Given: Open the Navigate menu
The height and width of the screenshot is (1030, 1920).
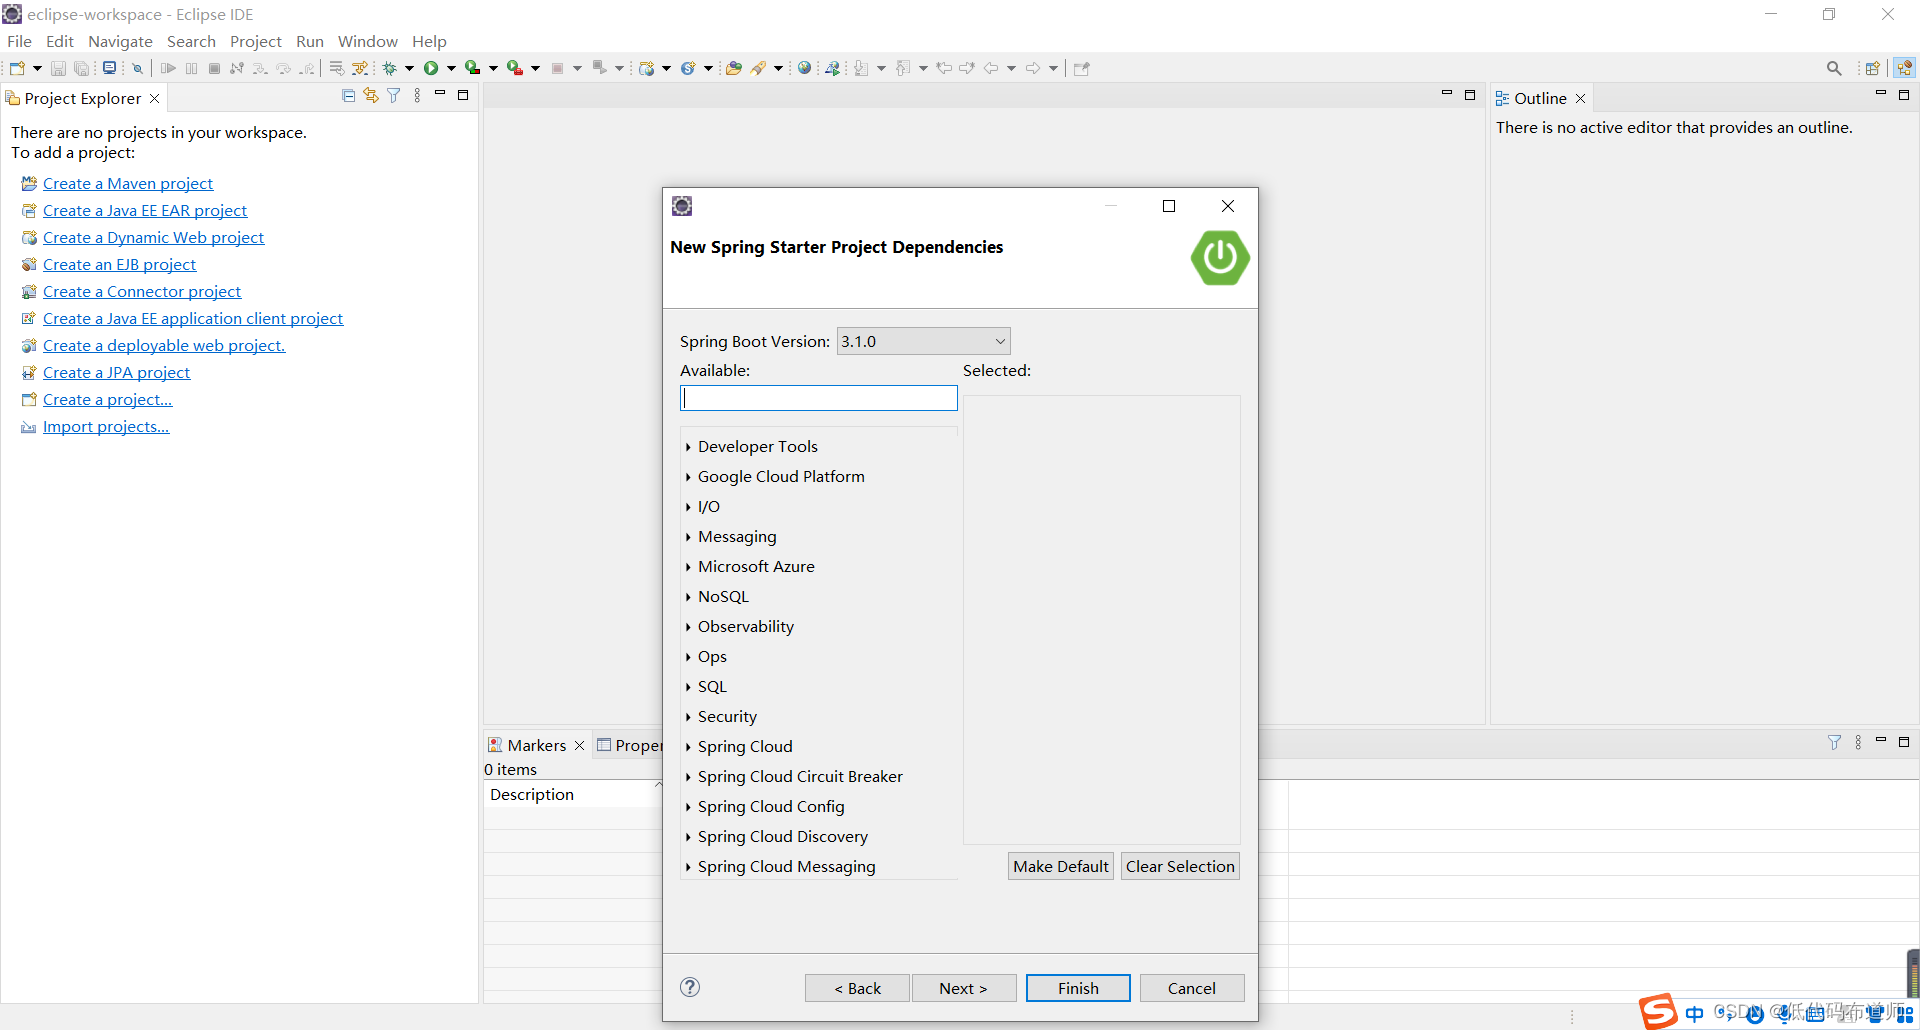Looking at the screenshot, I should (120, 41).
